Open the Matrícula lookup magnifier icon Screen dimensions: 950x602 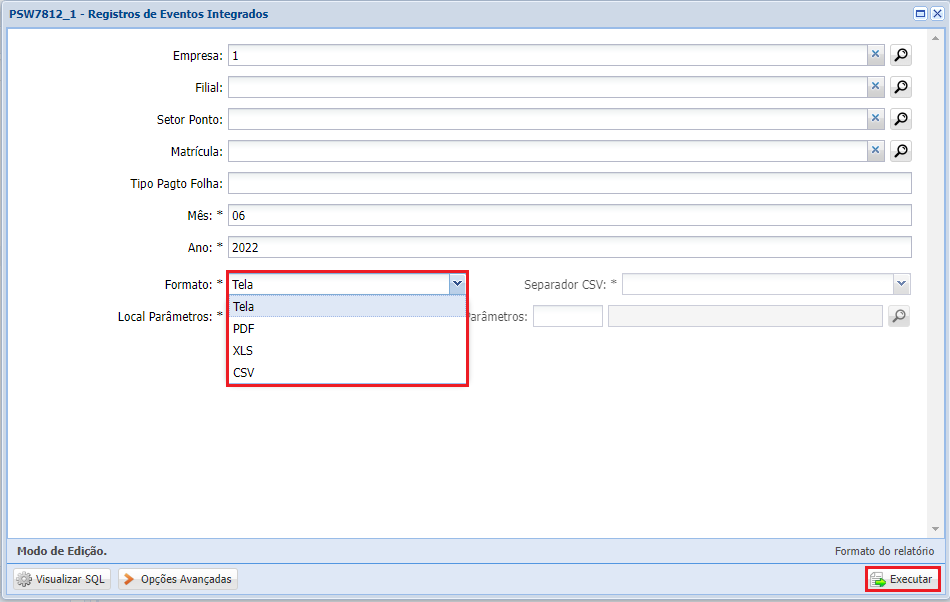point(901,152)
